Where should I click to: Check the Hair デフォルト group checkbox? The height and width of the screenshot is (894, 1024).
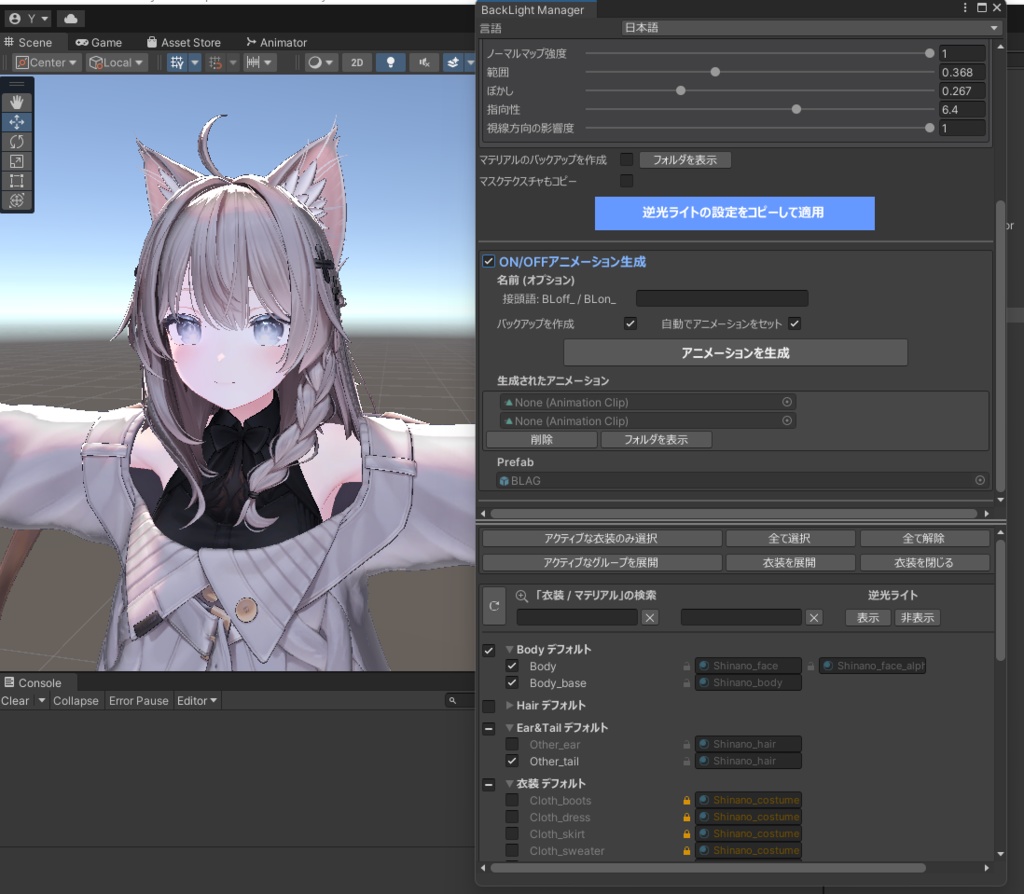[x=488, y=706]
